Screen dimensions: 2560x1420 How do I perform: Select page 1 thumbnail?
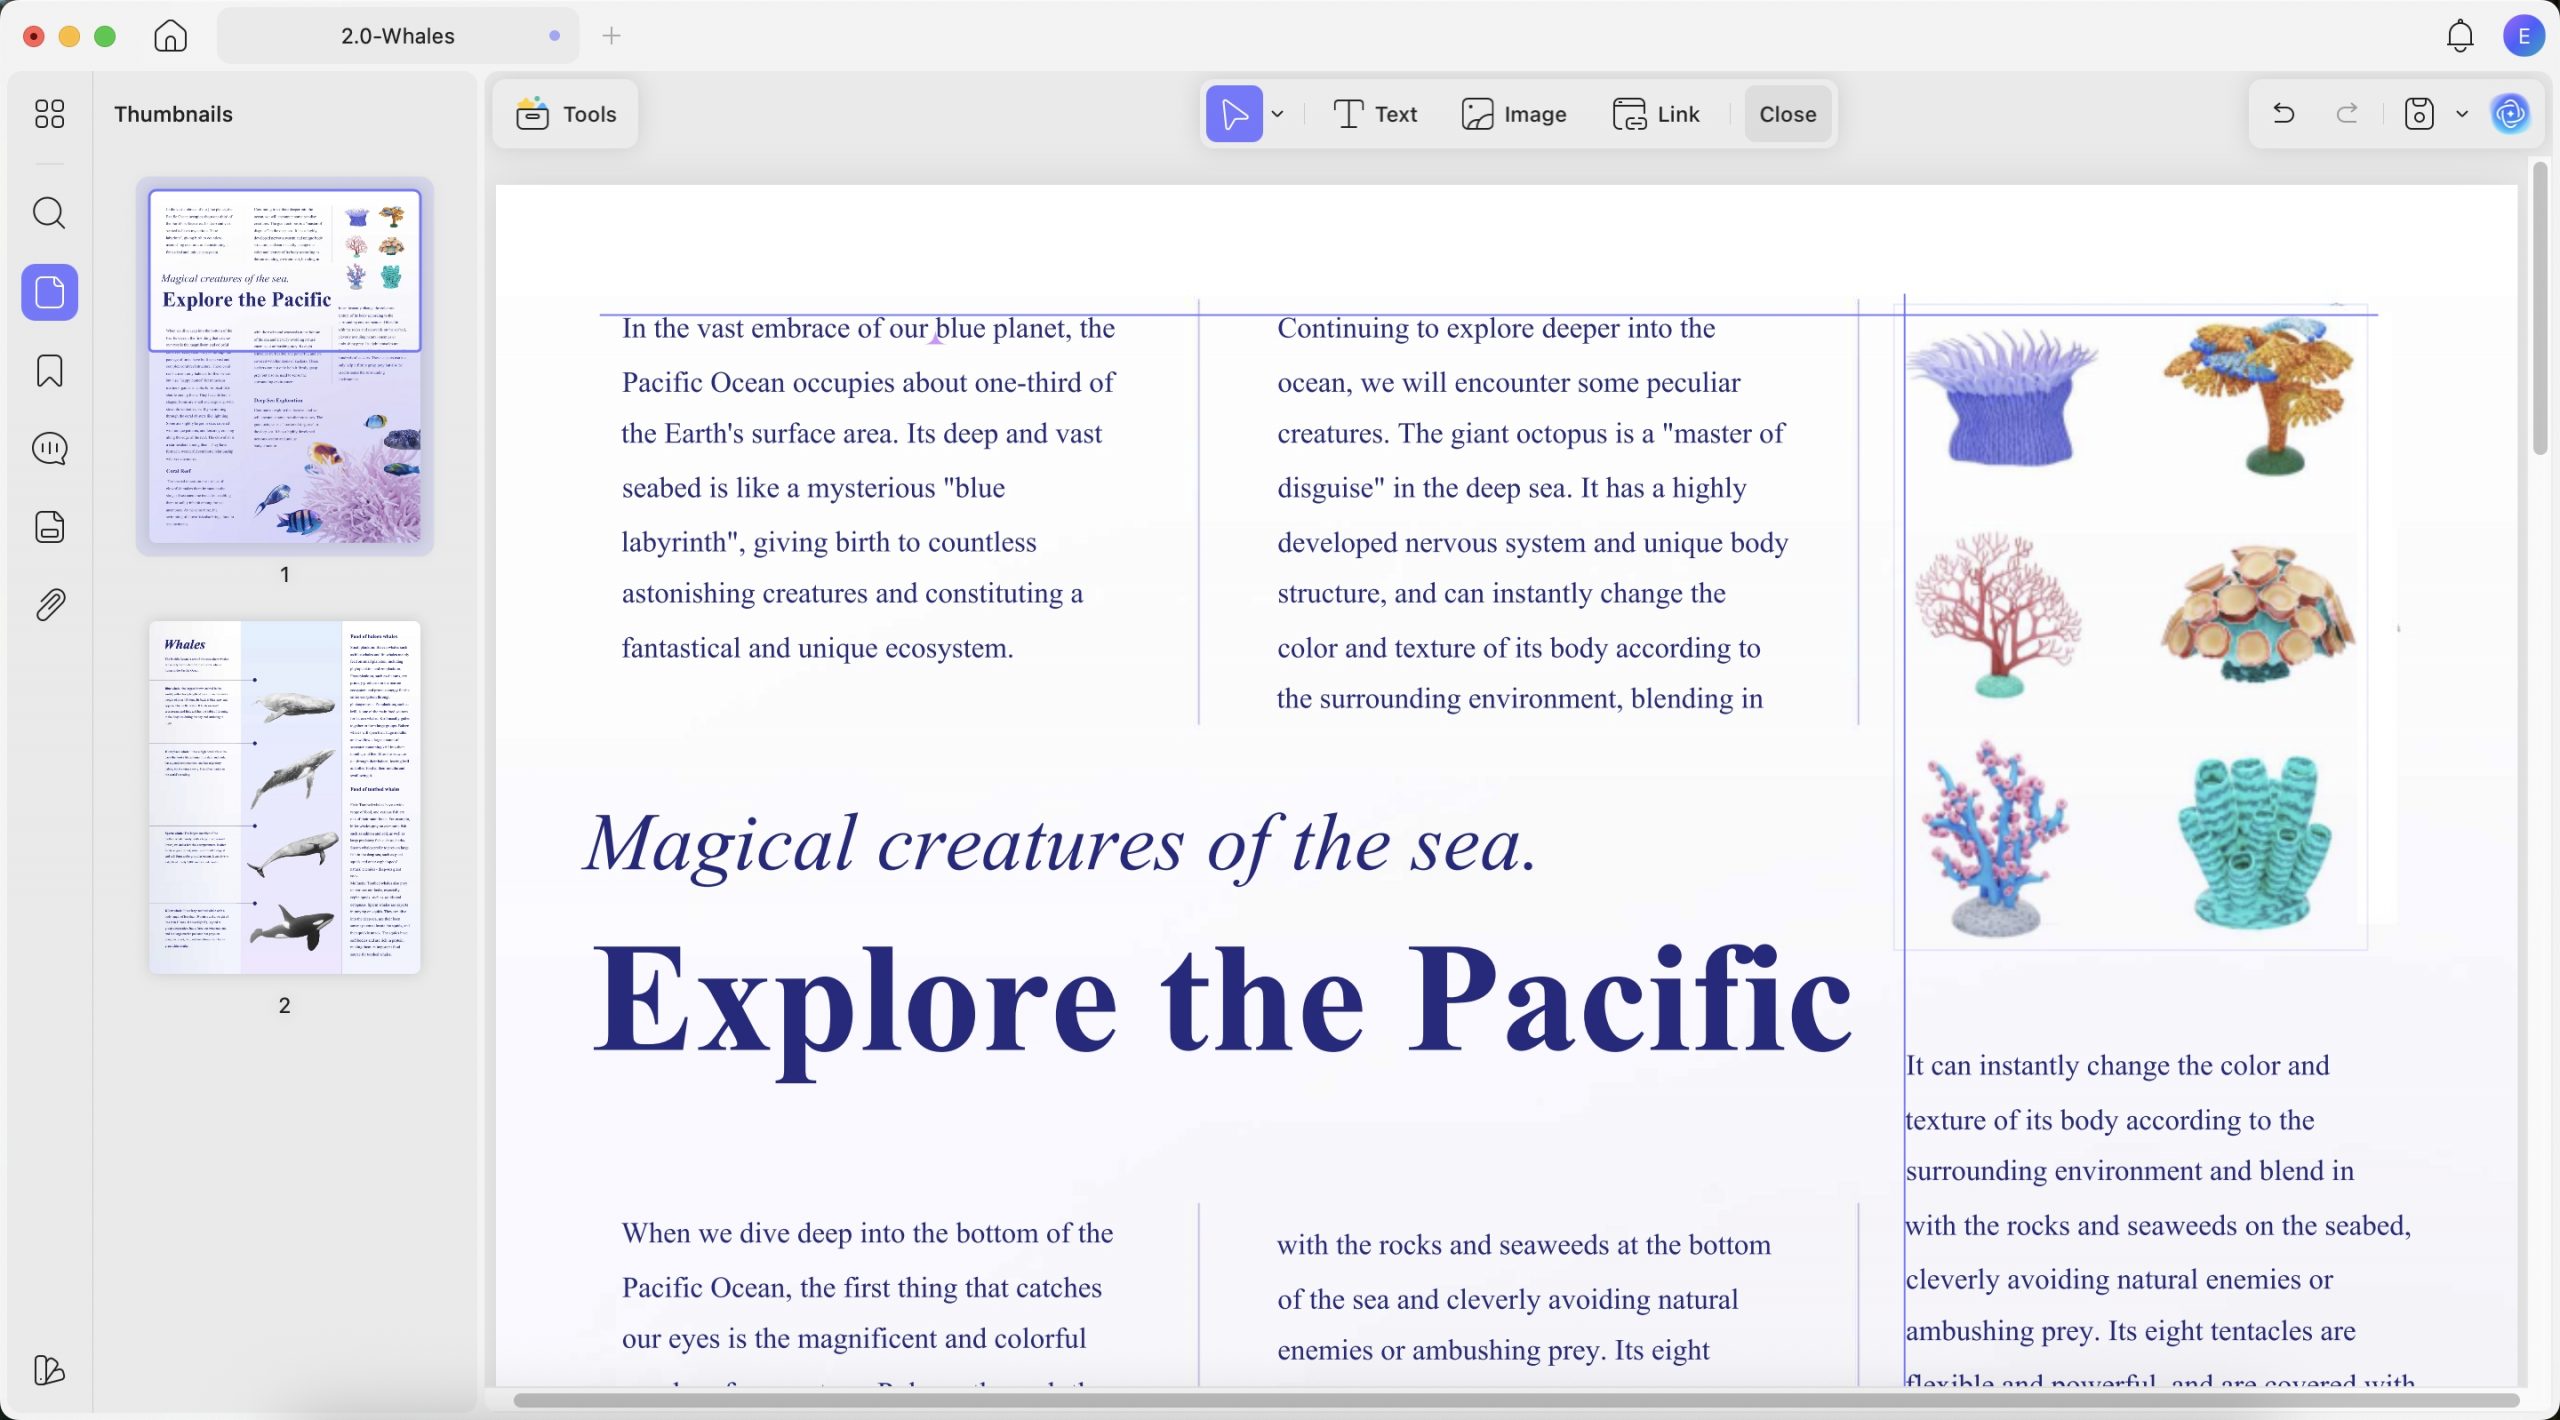(285, 365)
